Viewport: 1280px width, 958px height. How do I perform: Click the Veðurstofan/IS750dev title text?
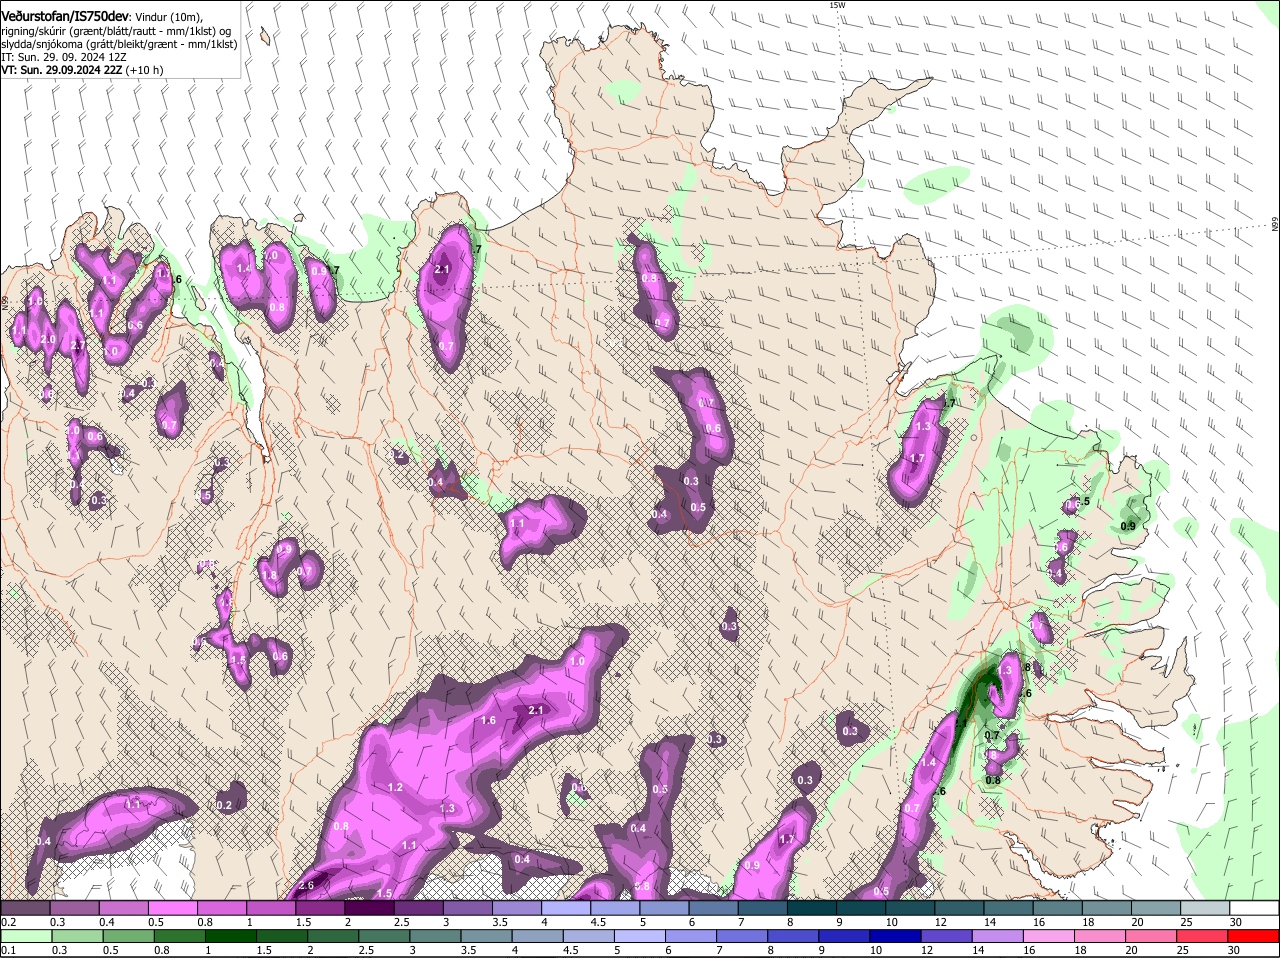click(65, 16)
